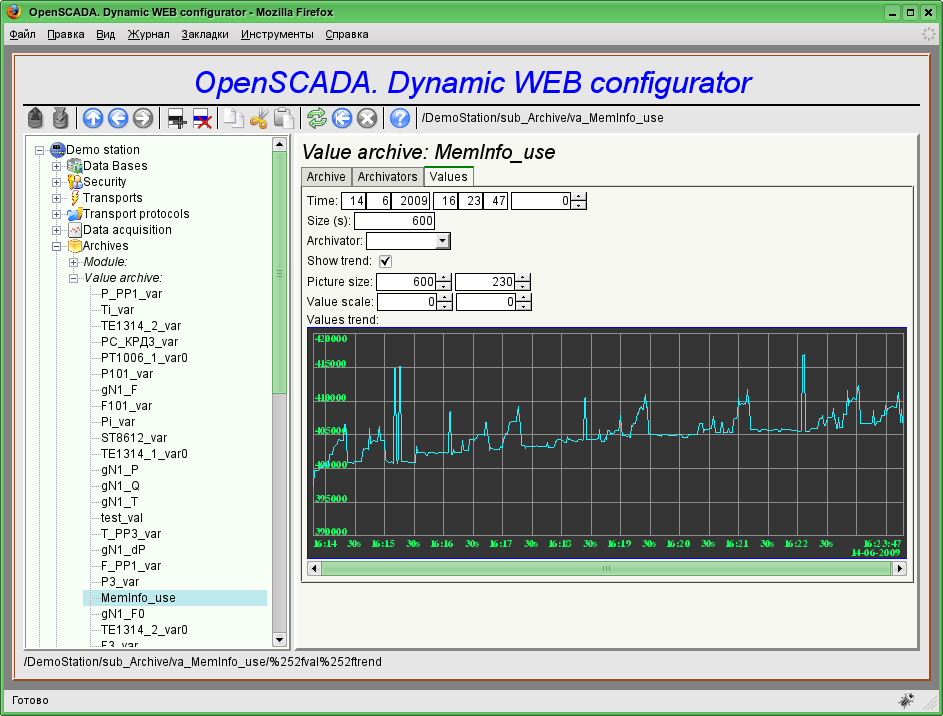
Task: Go up one level with blue up arrow
Action: pos(93,118)
